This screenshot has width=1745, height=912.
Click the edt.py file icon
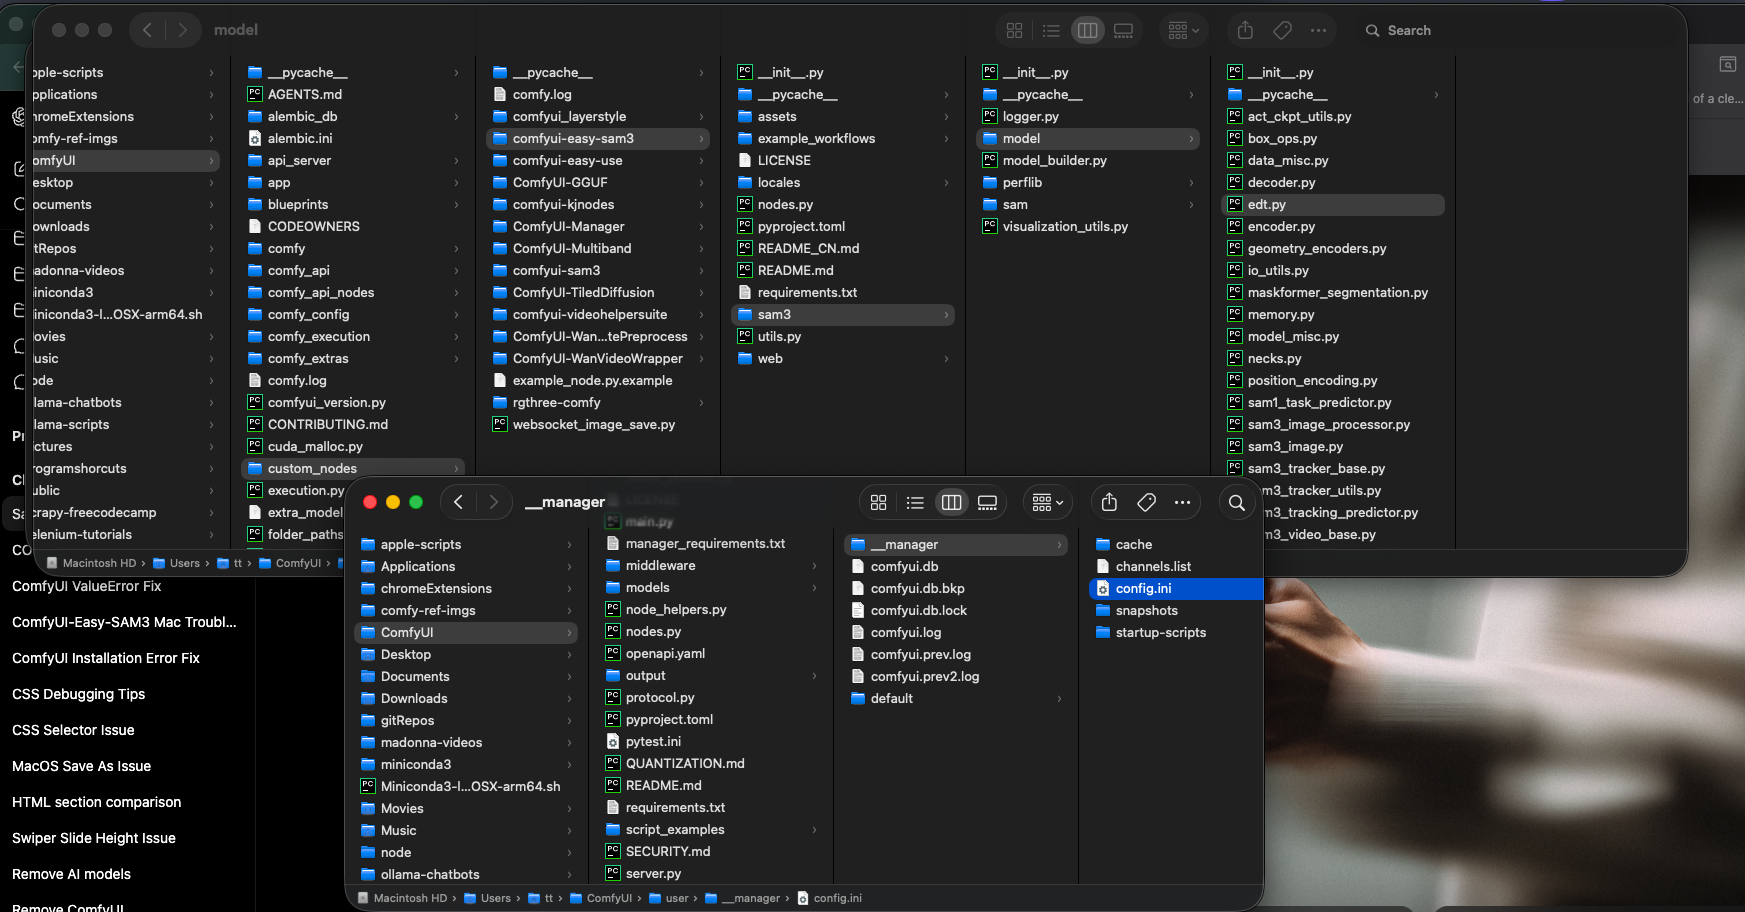pyautogui.click(x=1235, y=204)
